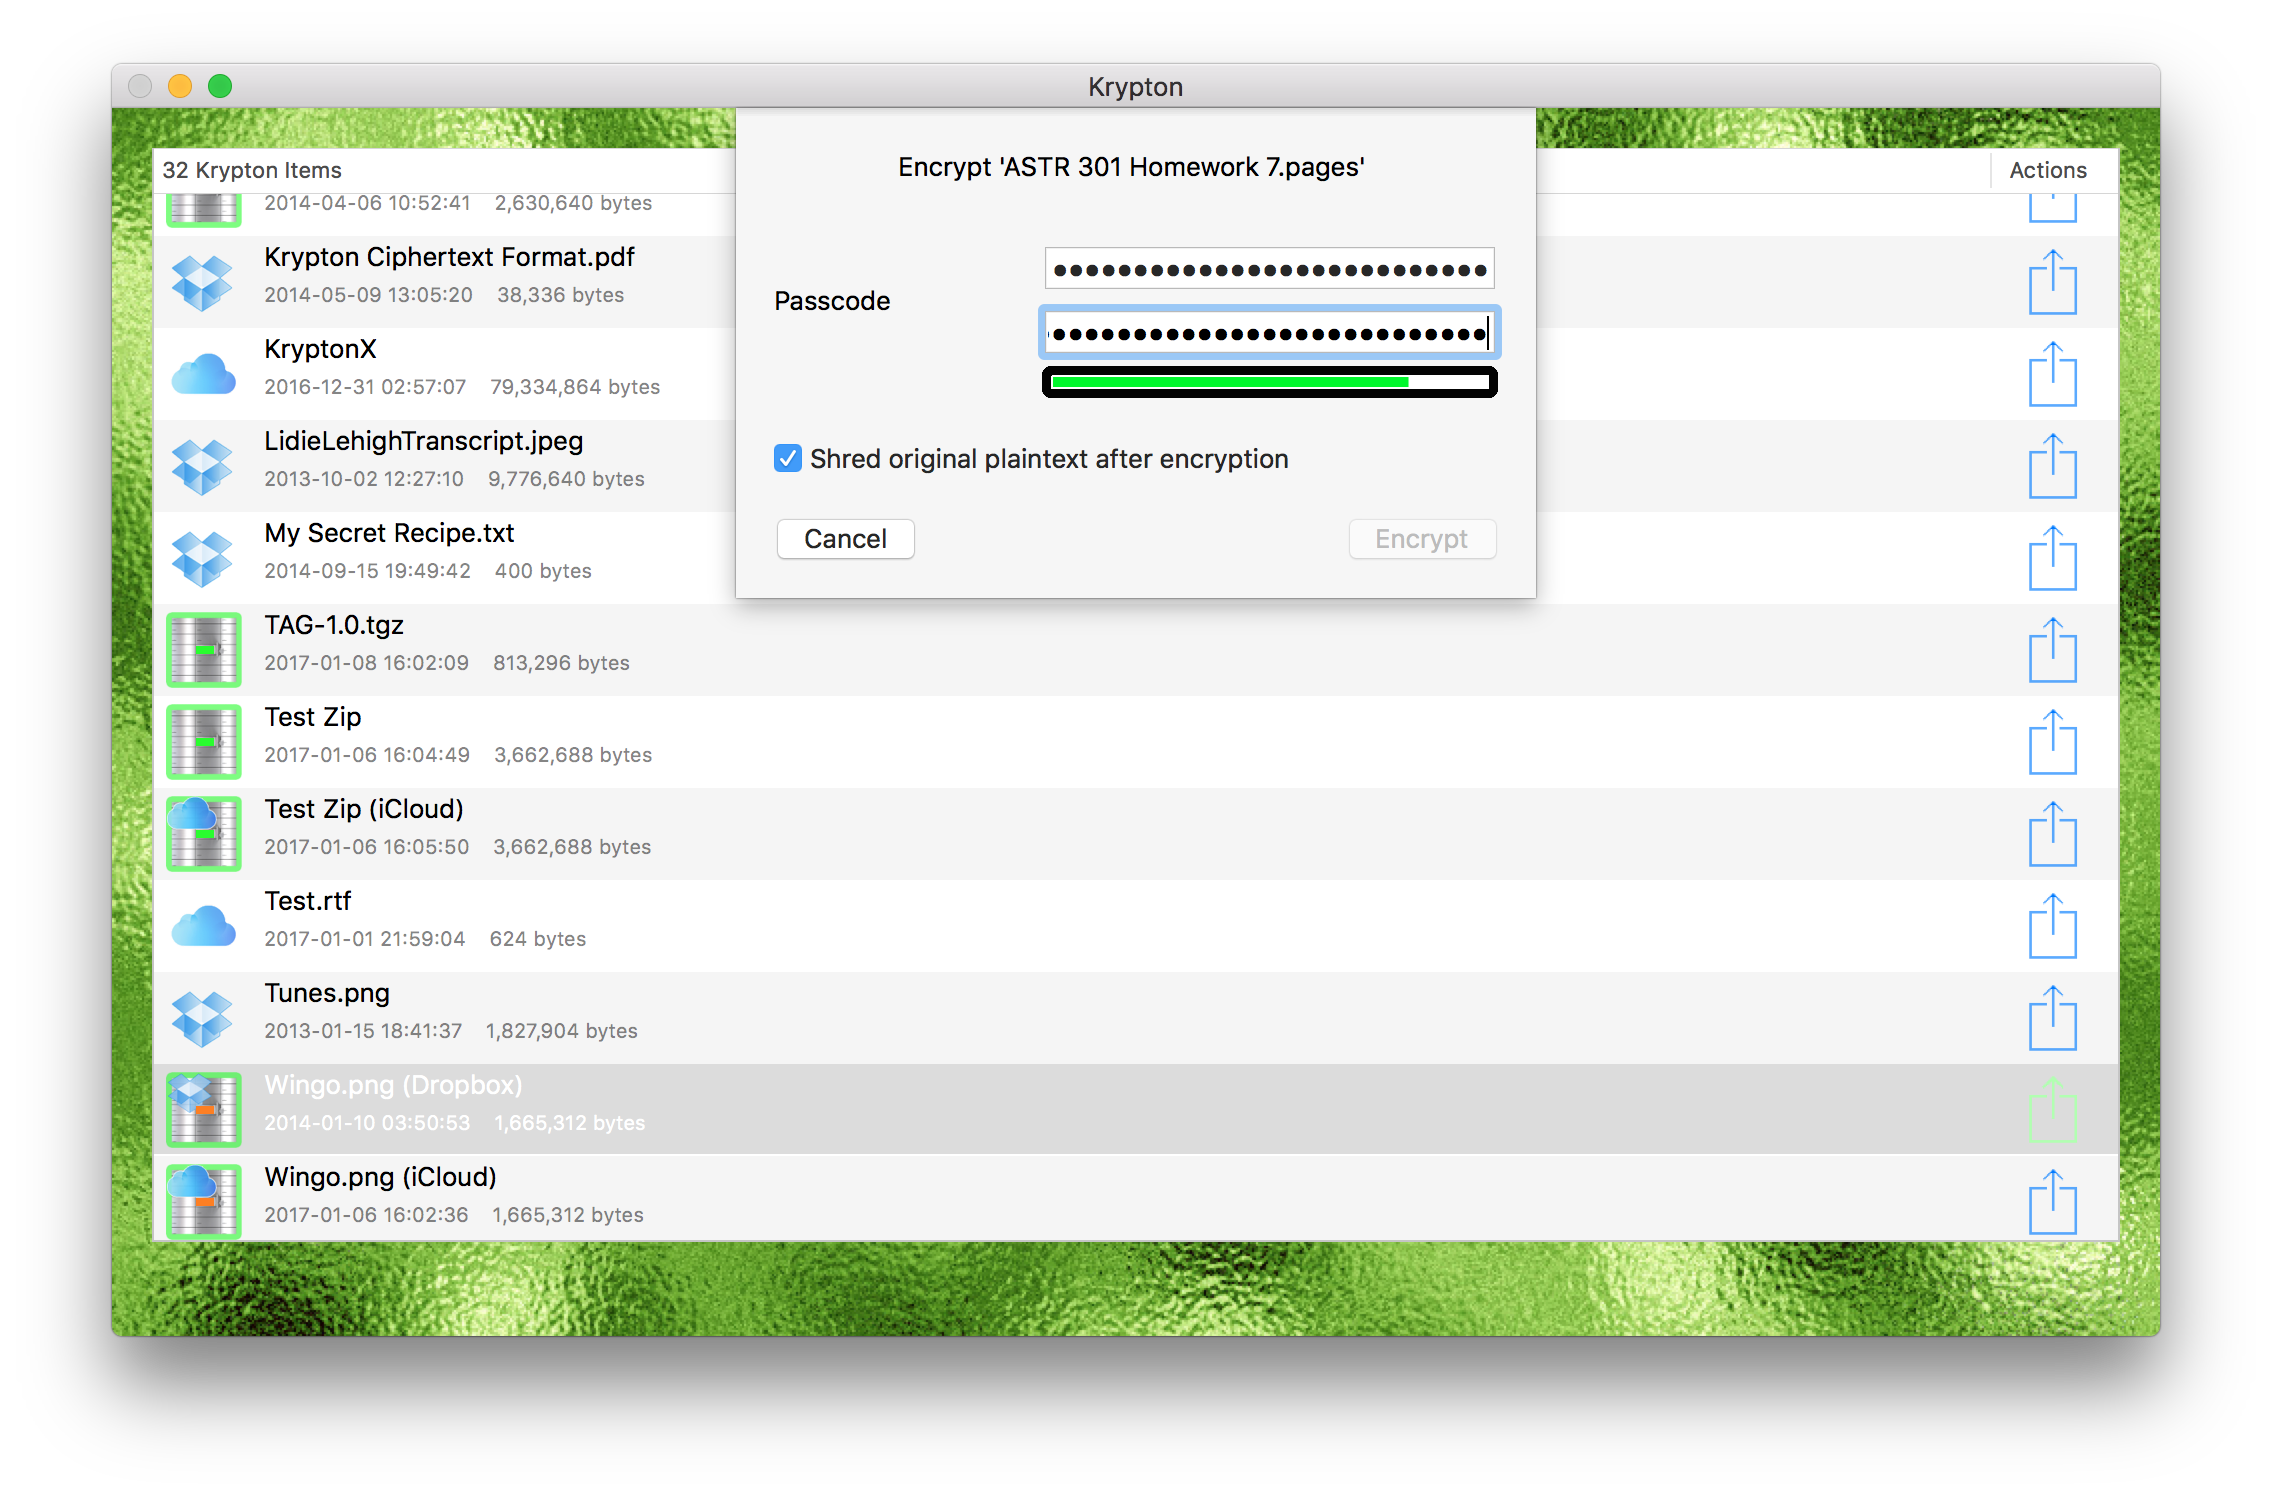Viewport: 2272px width, 1496px height.
Task: Click the 32 Krypton Items header
Action: tap(252, 170)
